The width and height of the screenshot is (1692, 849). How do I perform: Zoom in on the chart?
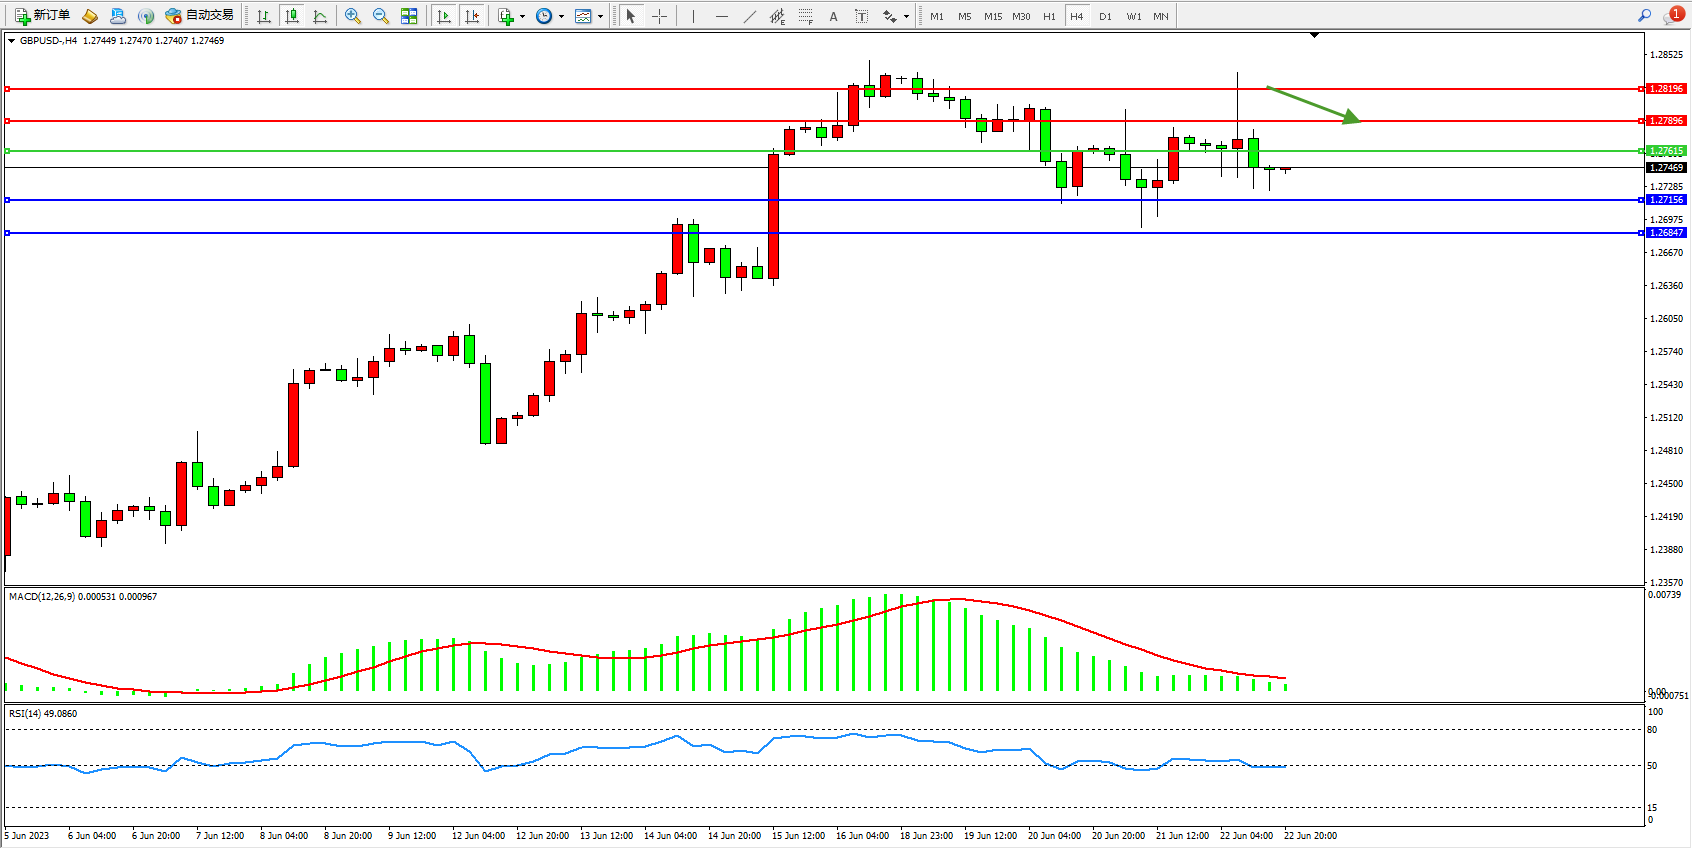(x=352, y=16)
